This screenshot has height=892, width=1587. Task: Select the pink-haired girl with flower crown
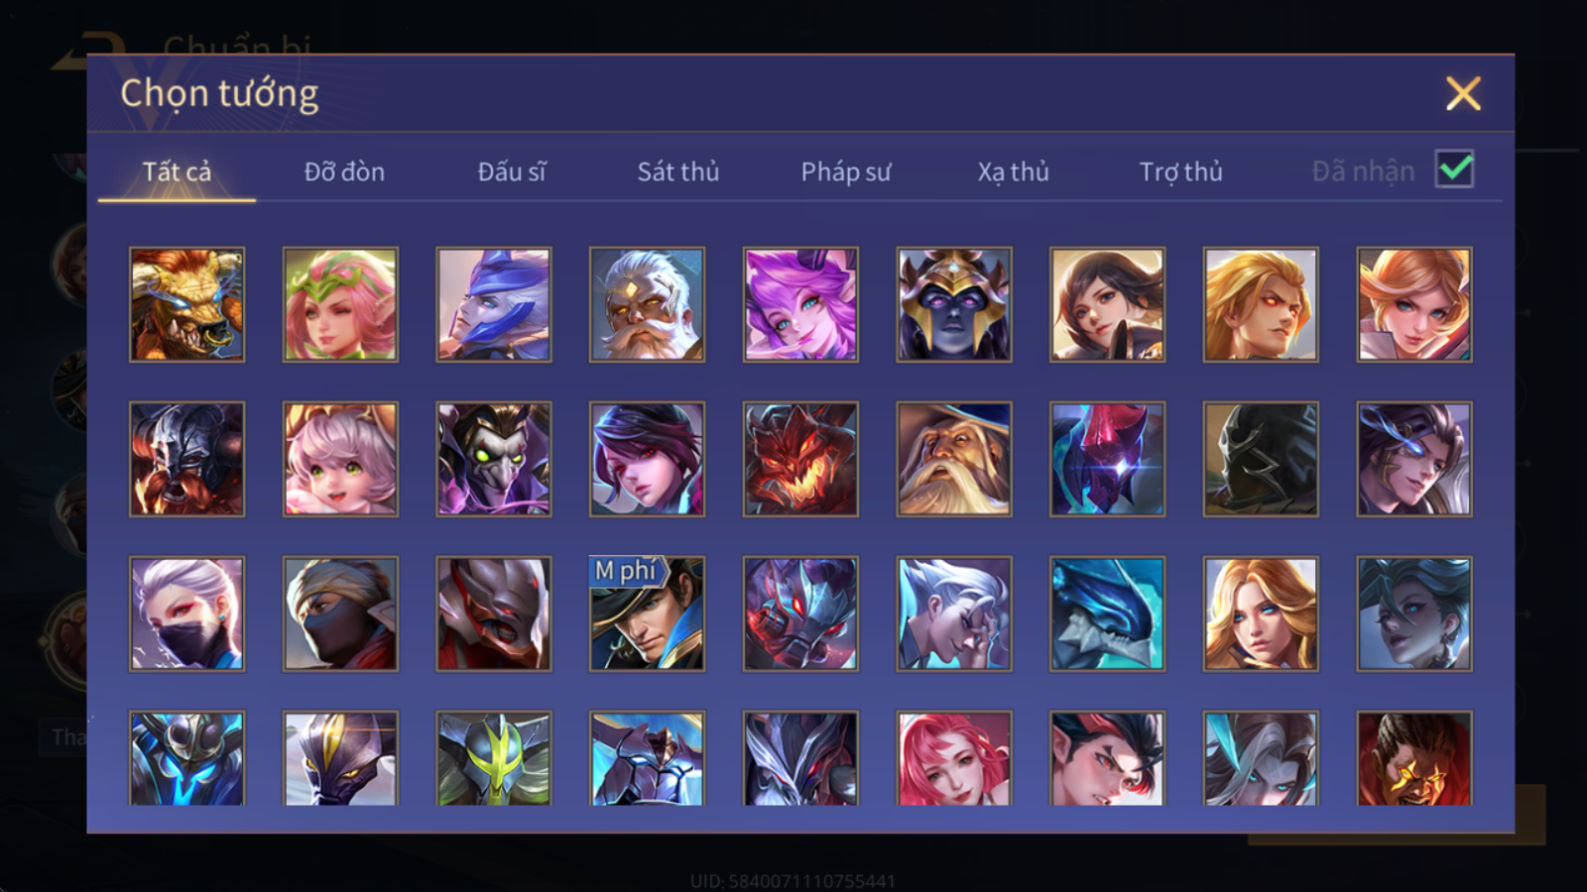[x=340, y=305]
